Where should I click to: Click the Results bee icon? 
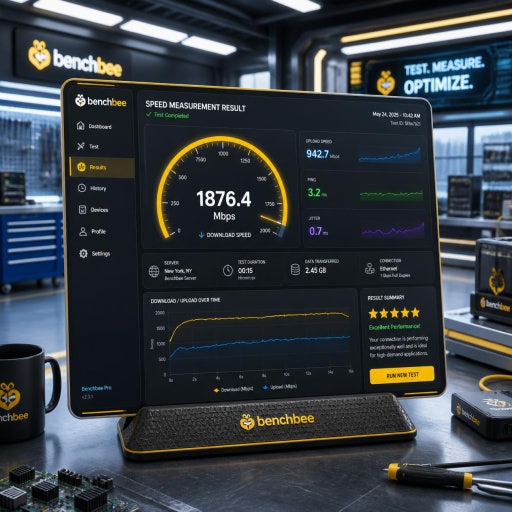(81, 167)
